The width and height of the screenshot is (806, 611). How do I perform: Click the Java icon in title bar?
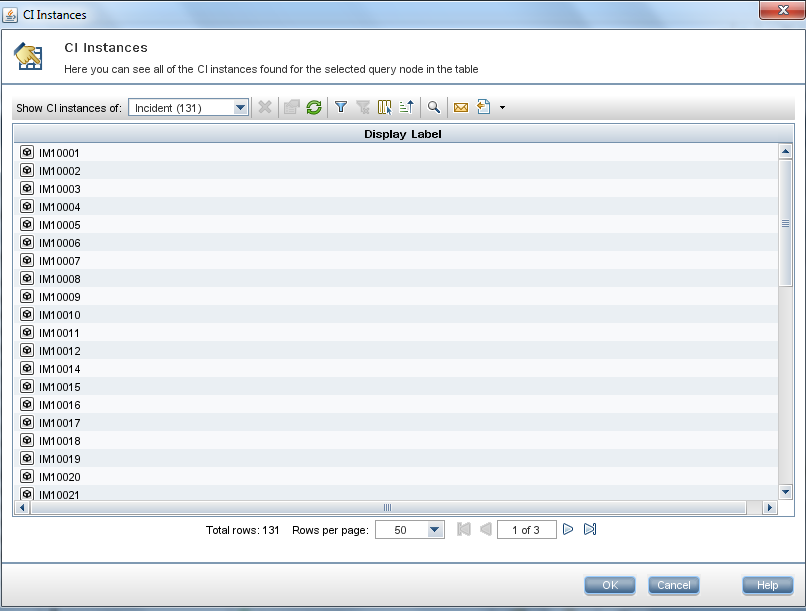pyautogui.click(x=10, y=15)
